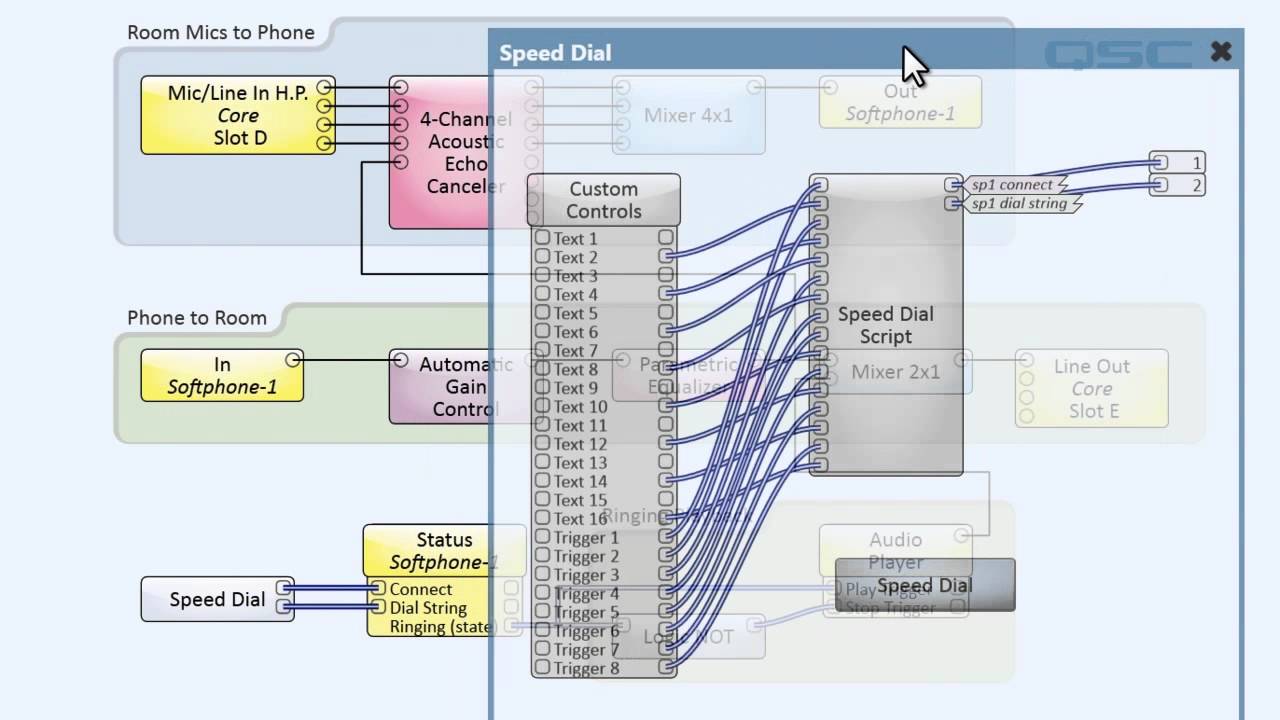Image resolution: width=1280 pixels, height=720 pixels.
Task: Click the Trigger 1 output pin
Action: pos(666,537)
